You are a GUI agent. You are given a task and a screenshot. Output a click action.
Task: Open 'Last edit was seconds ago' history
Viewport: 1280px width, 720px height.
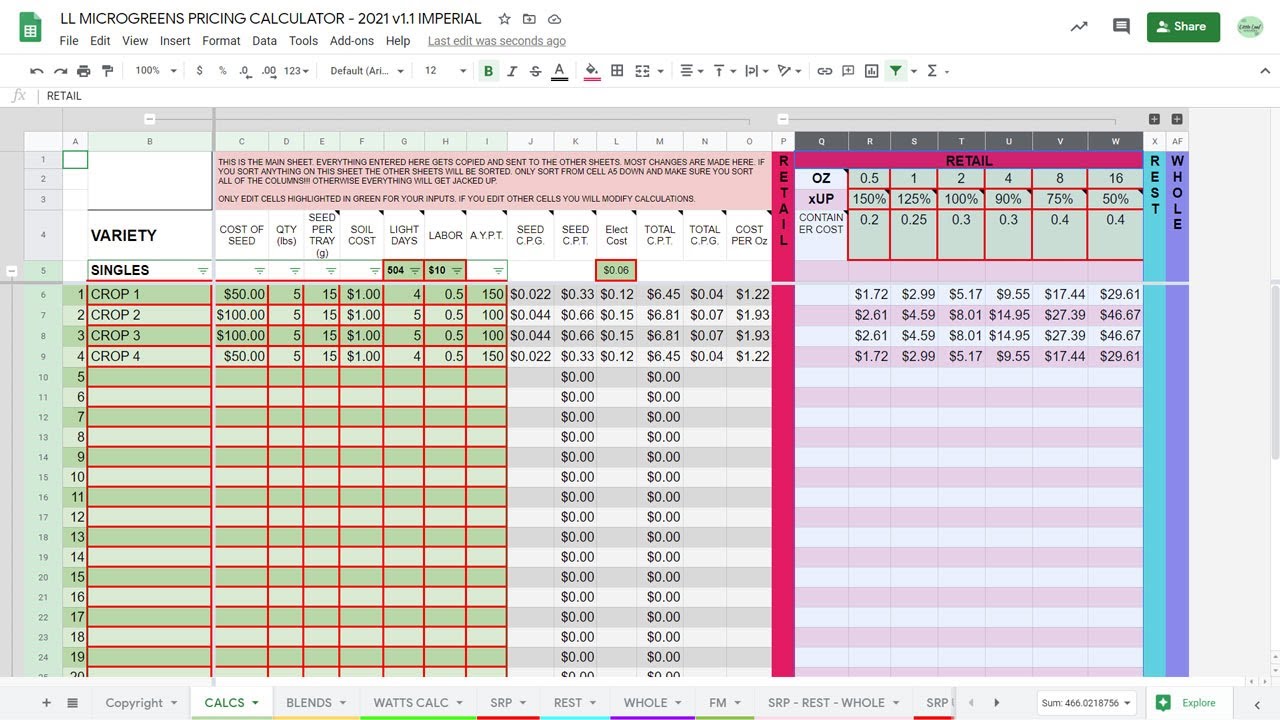[x=497, y=41]
